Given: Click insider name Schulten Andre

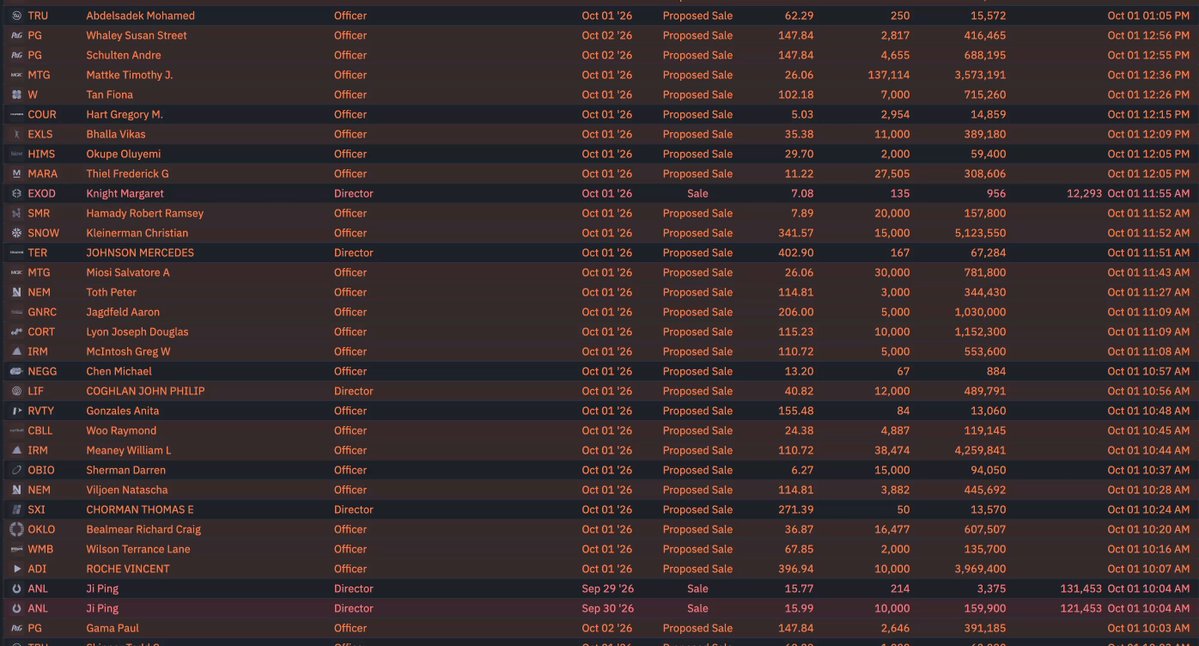Looking at the screenshot, I should tap(124, 56).
